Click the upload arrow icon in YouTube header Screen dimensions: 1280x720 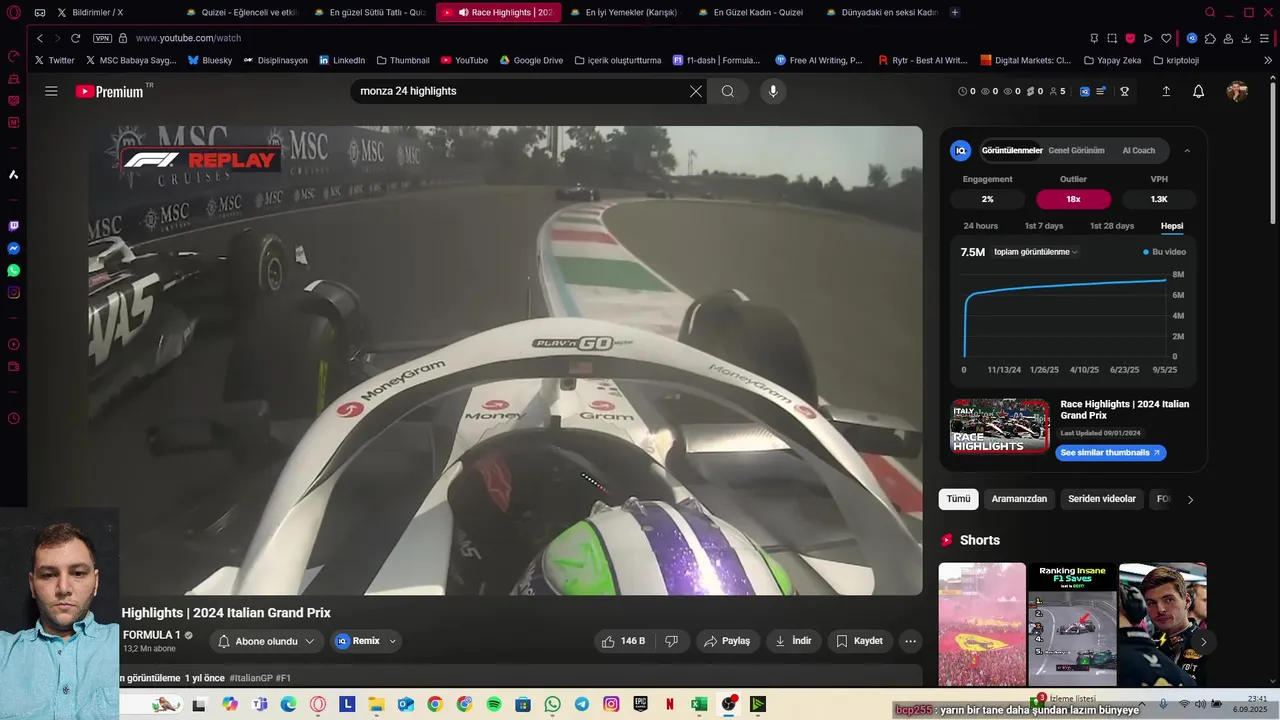[1166, 91]
